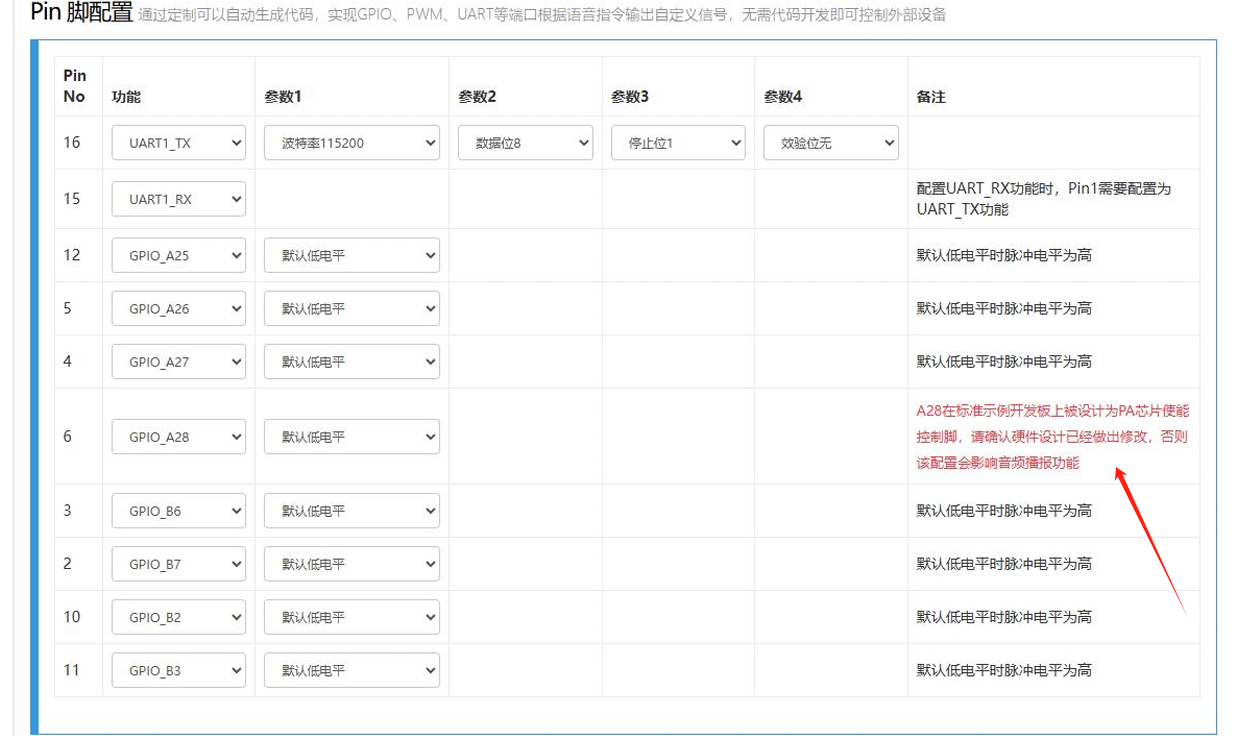Open the 默认低电平 dropdown for pin 12
The image size is (1254, 736).
point(352,255)
